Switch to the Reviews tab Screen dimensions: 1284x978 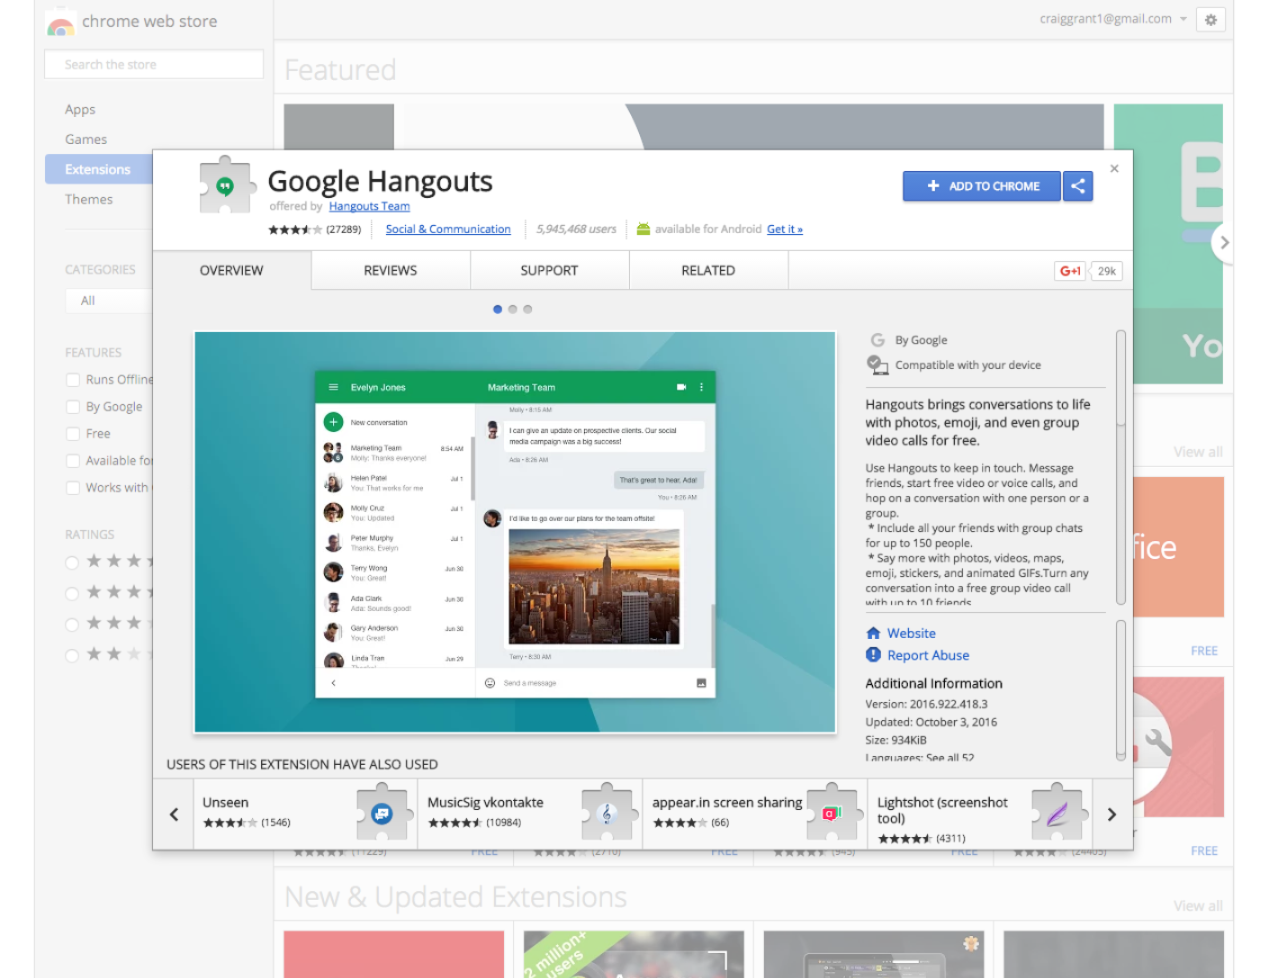pos(390,270)
